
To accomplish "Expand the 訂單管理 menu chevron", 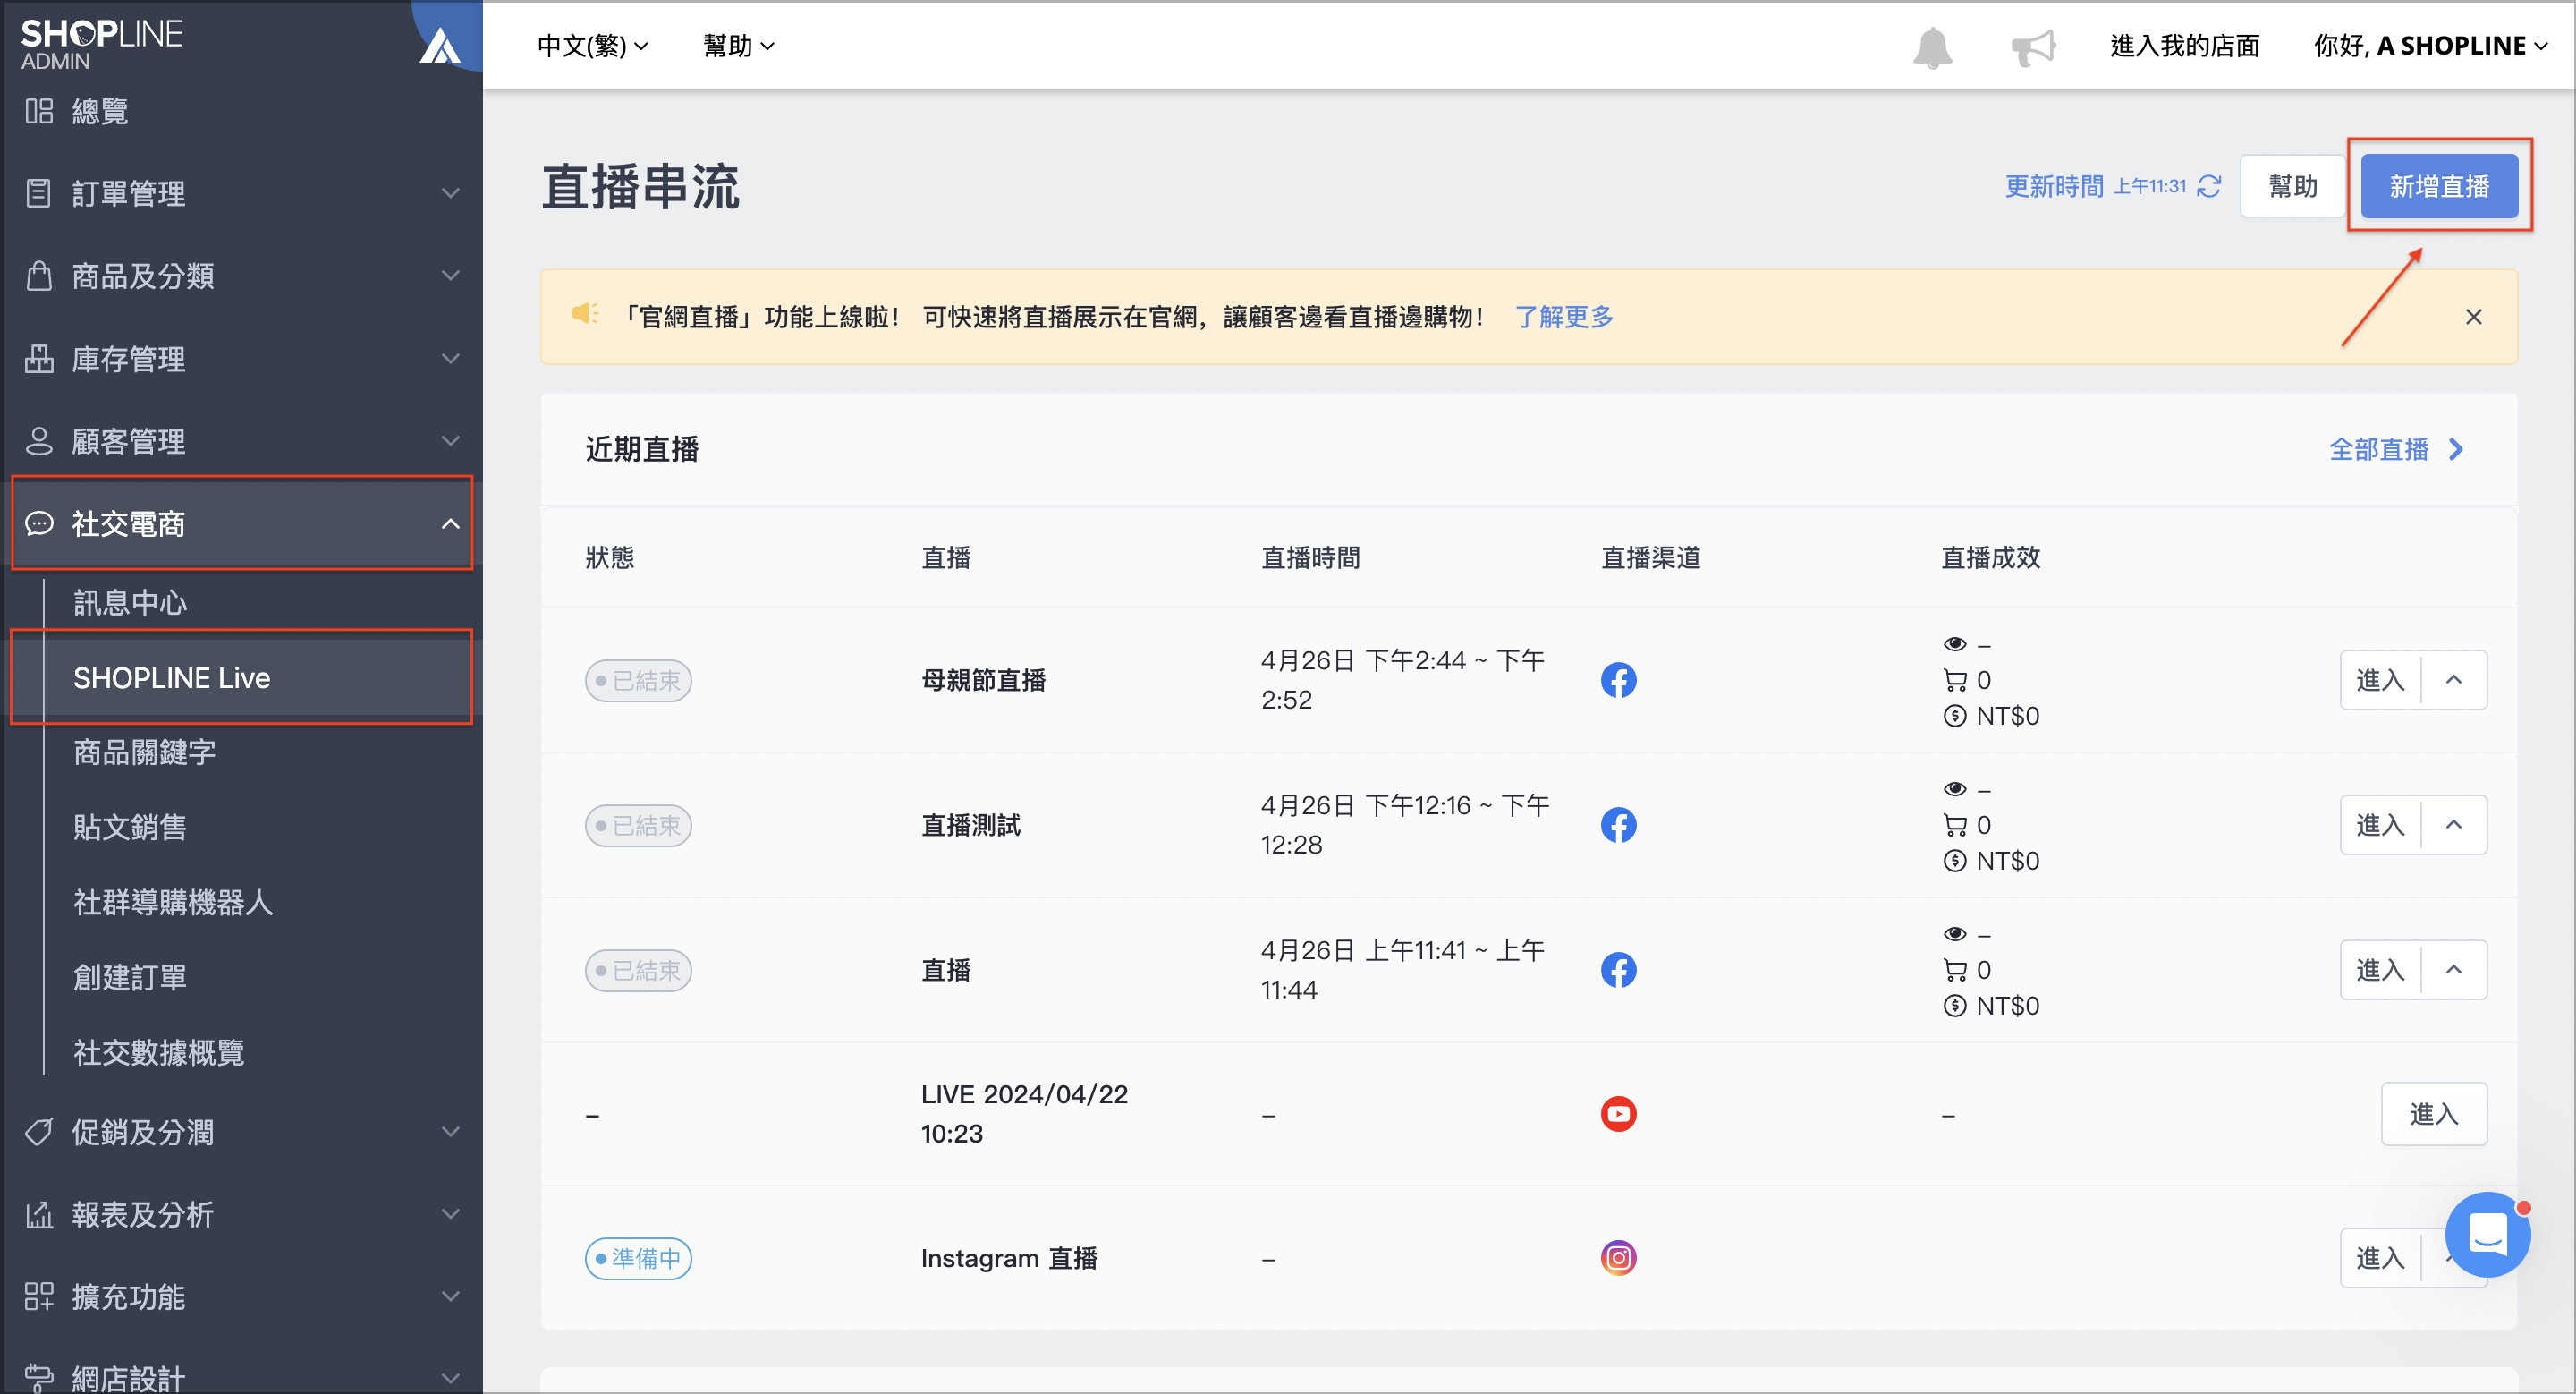I will pos(451,193).
